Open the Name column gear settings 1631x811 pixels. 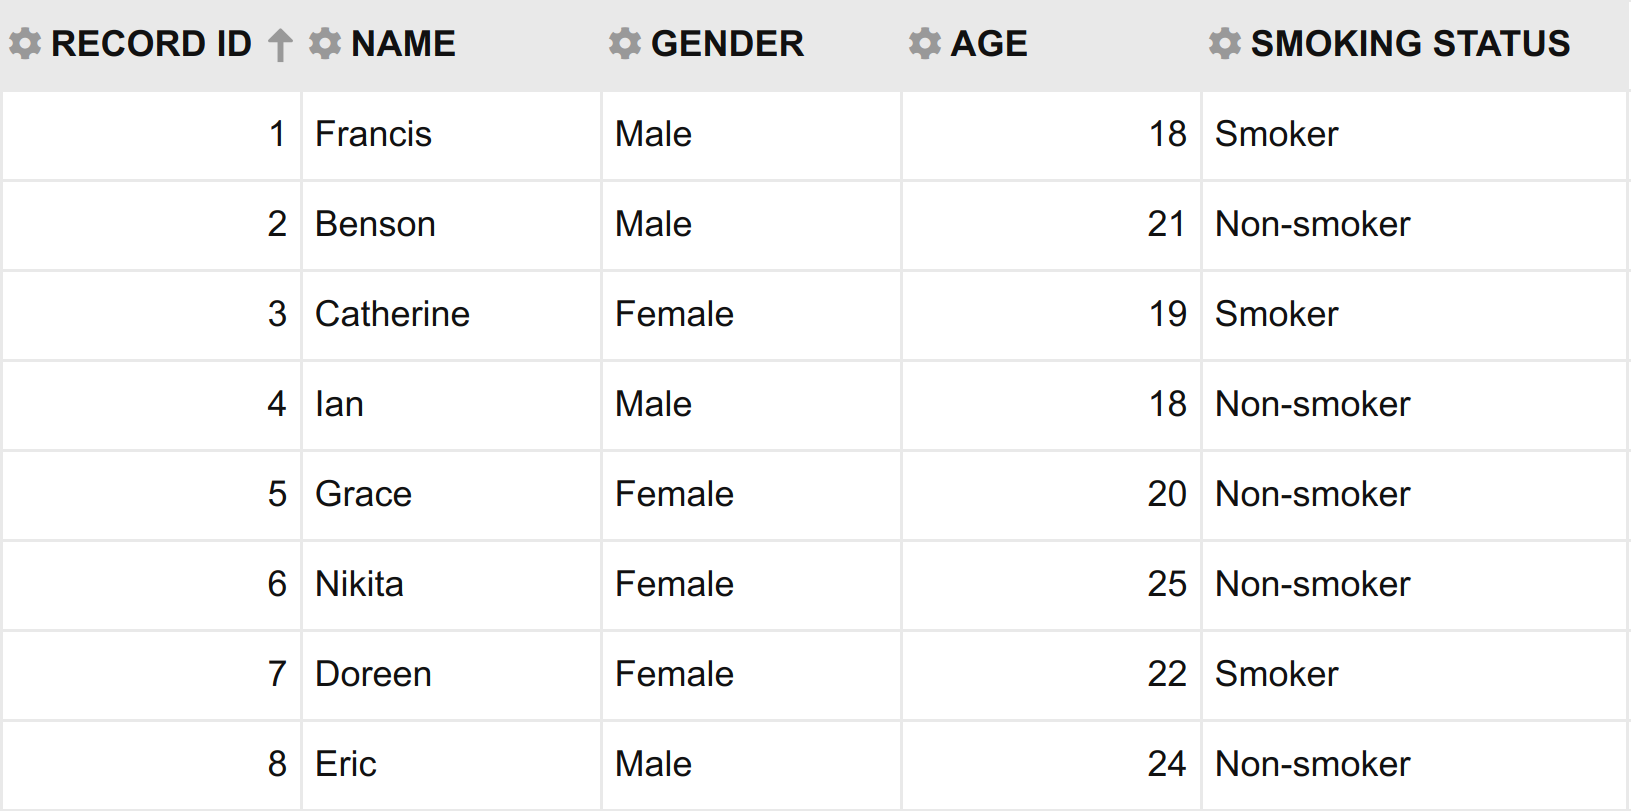(x=325, y=43)
